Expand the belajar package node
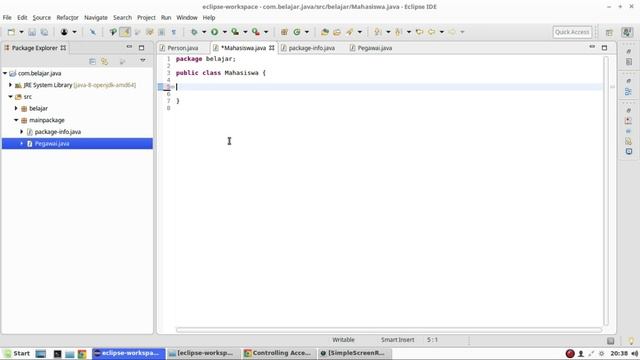The height and width of the screenshot is (360, 640). [x=16, y=108]
